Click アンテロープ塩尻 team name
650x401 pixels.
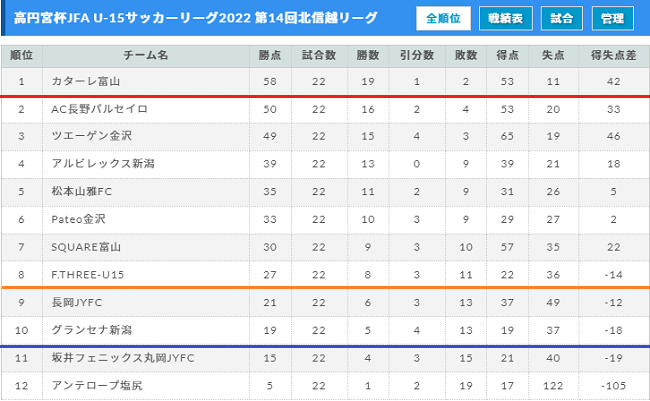97,386
